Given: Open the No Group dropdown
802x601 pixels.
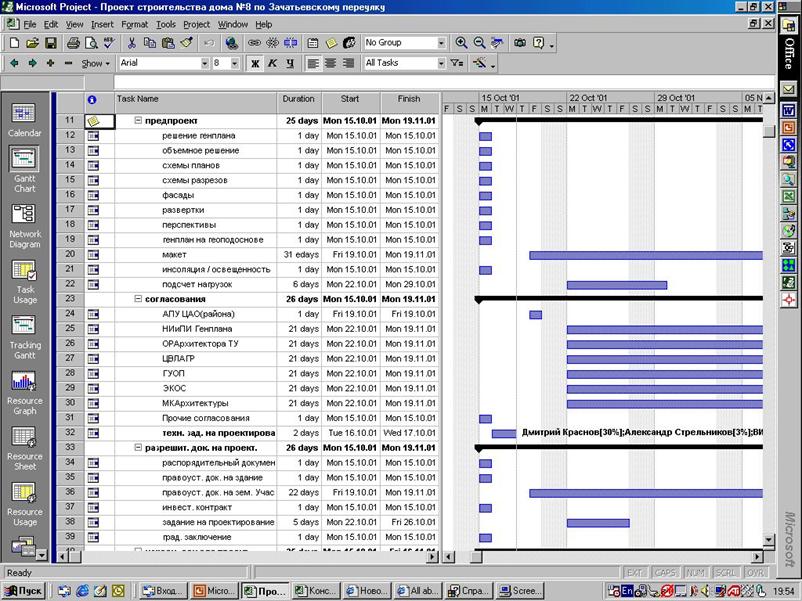Looking at the screenshot, I should tap(441, 43).
